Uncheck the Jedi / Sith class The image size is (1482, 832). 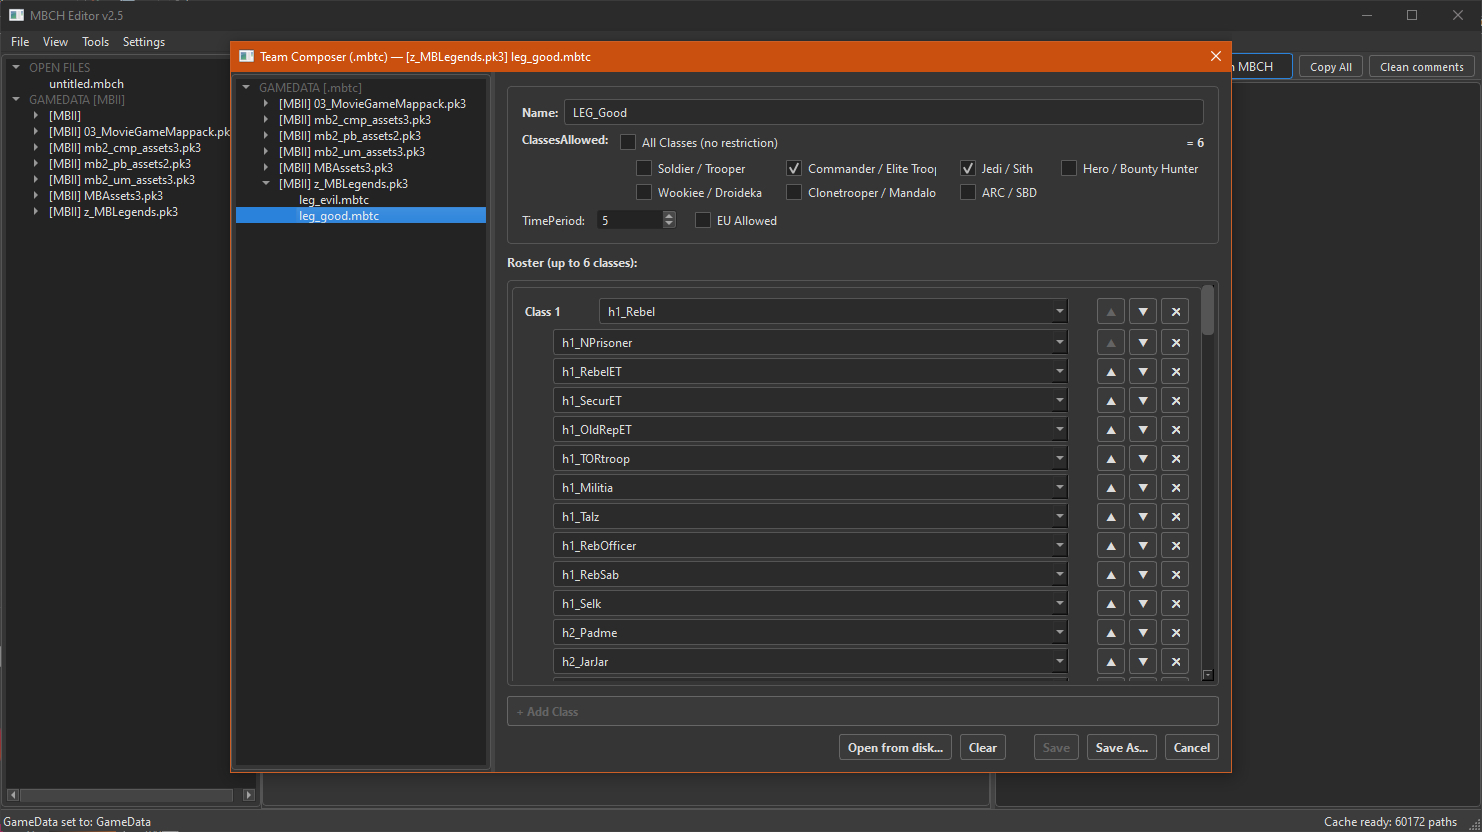point(968,168)
